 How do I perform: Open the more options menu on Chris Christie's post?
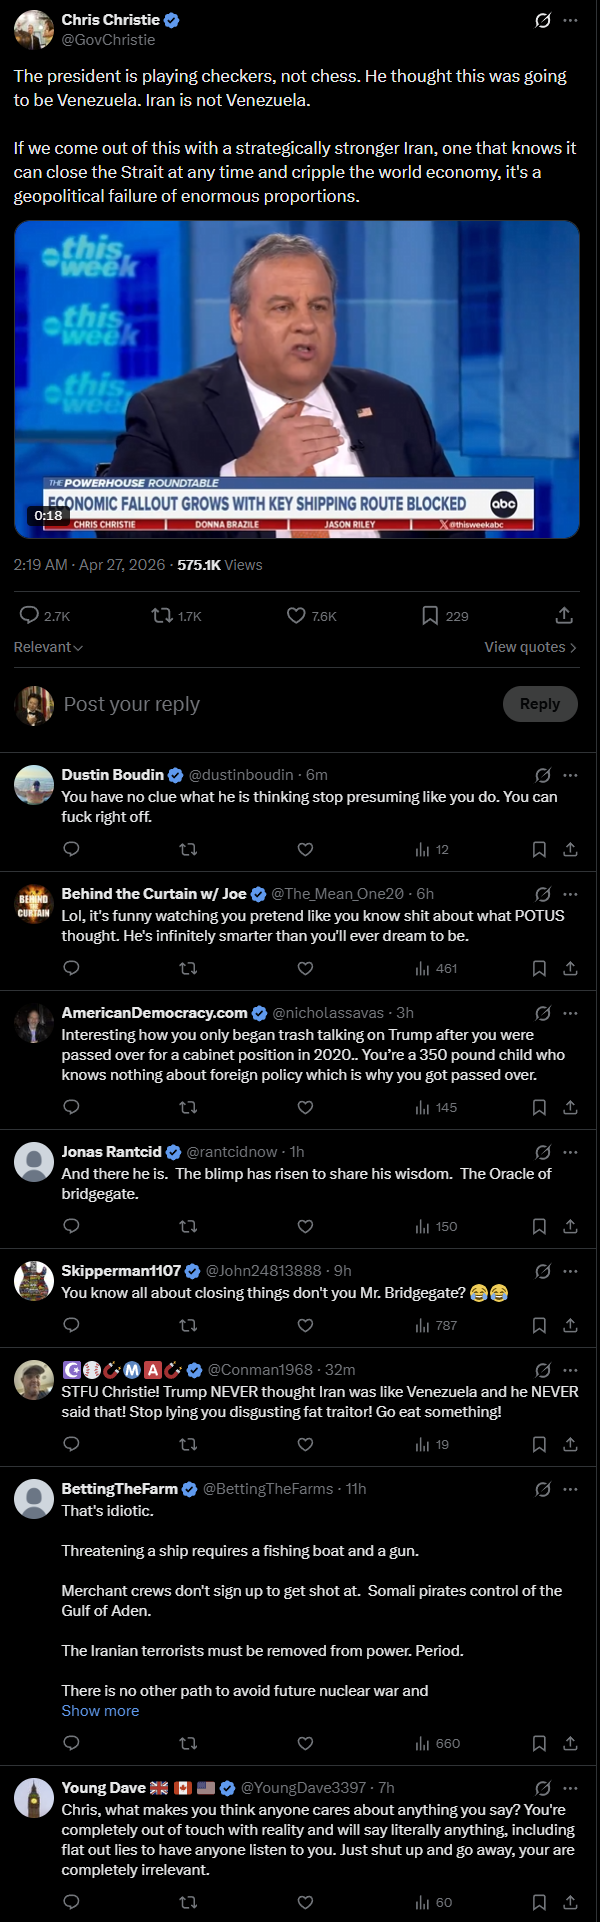(x=570, y=20)
